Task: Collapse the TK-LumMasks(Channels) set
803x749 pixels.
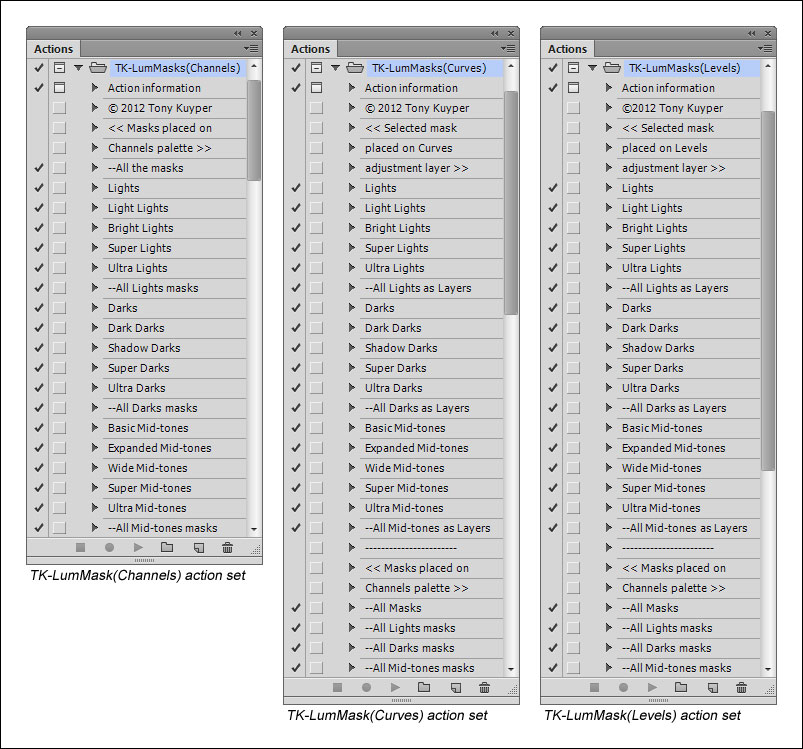Action: (x=78, y=68)
